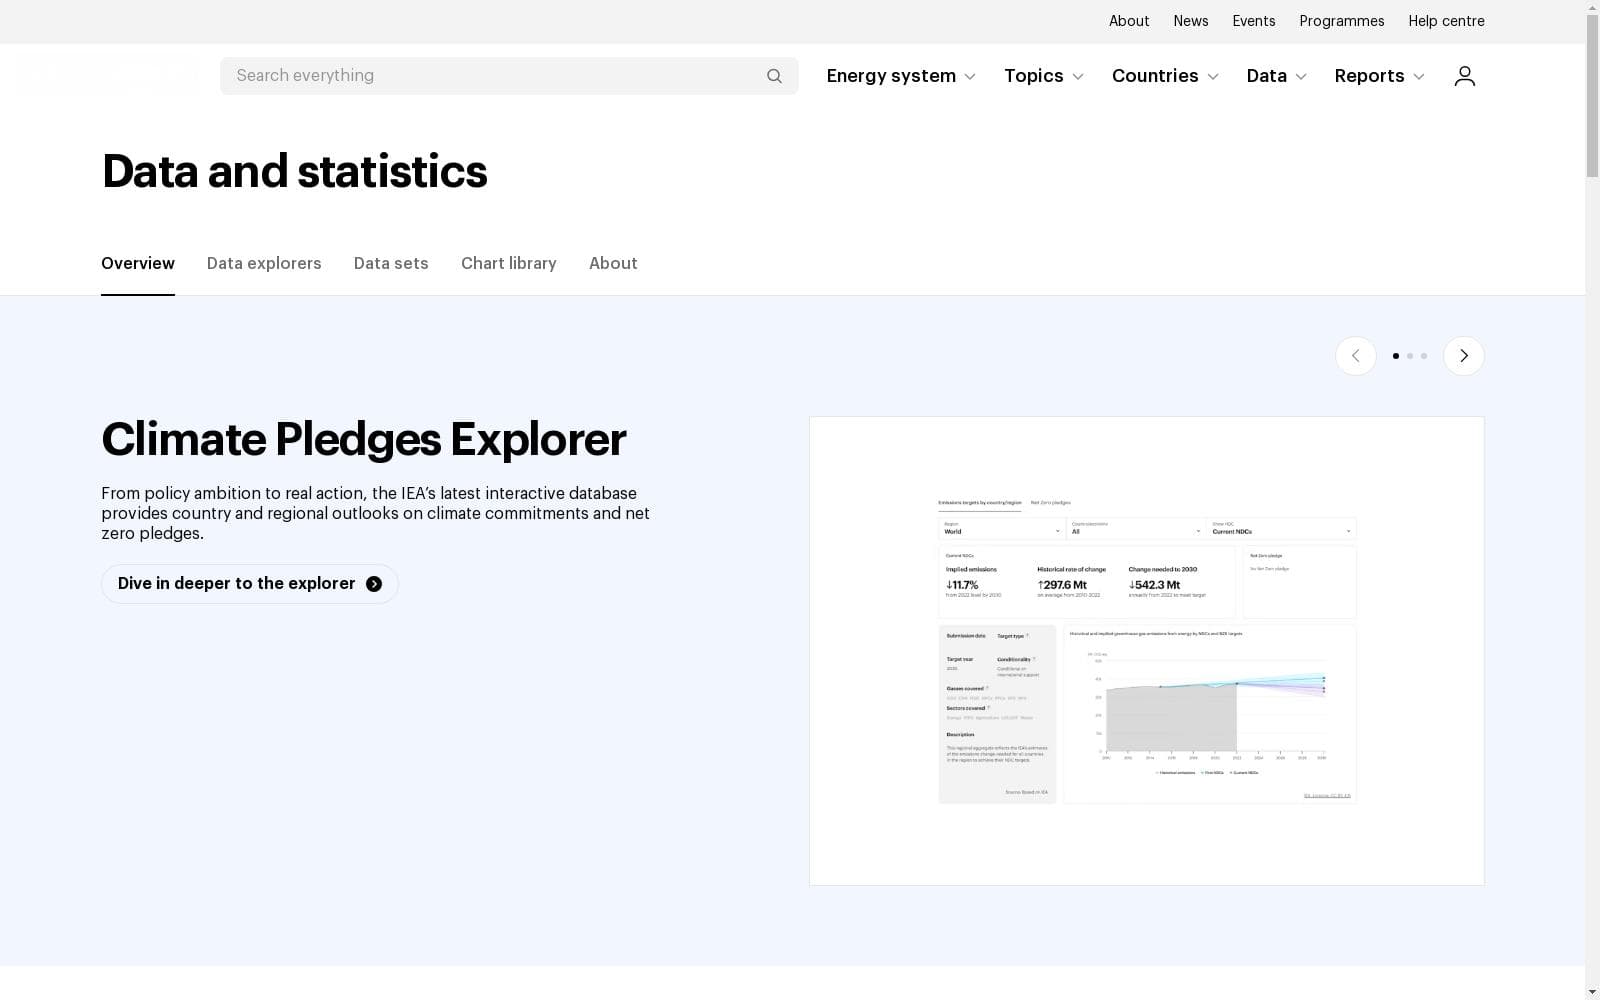Go to previous carousel slide arrow
Screen dimensions: 1600x1000
(x=1356, y=356)
